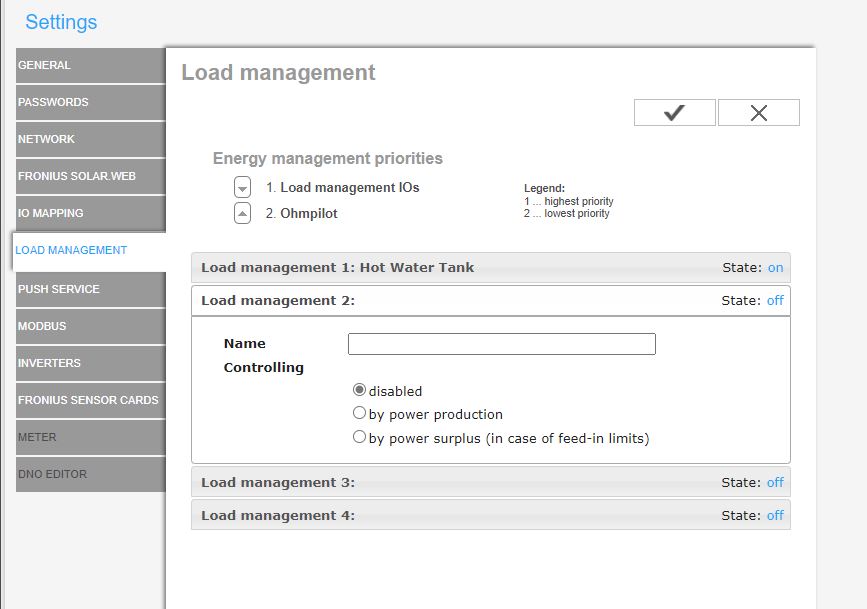Choose by power surplus radio option
Screen dimensions: 867x609
click(359, 437)
